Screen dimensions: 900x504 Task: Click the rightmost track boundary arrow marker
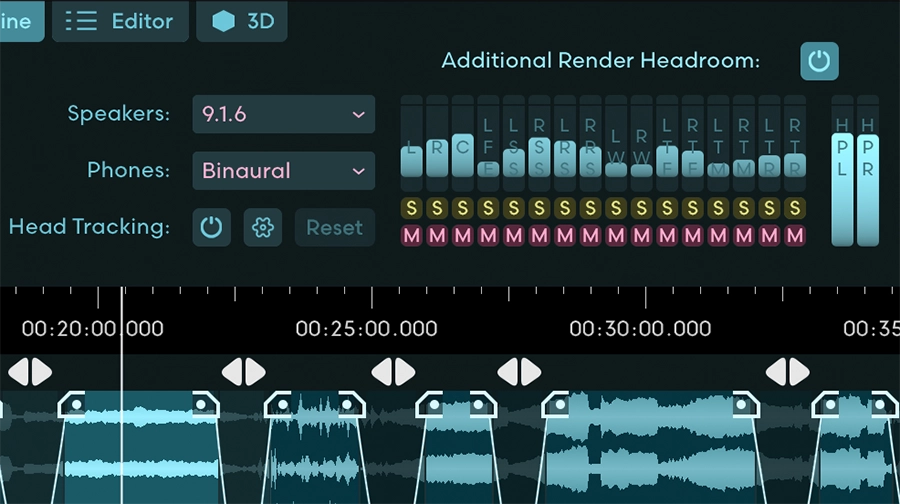[789, 373]
